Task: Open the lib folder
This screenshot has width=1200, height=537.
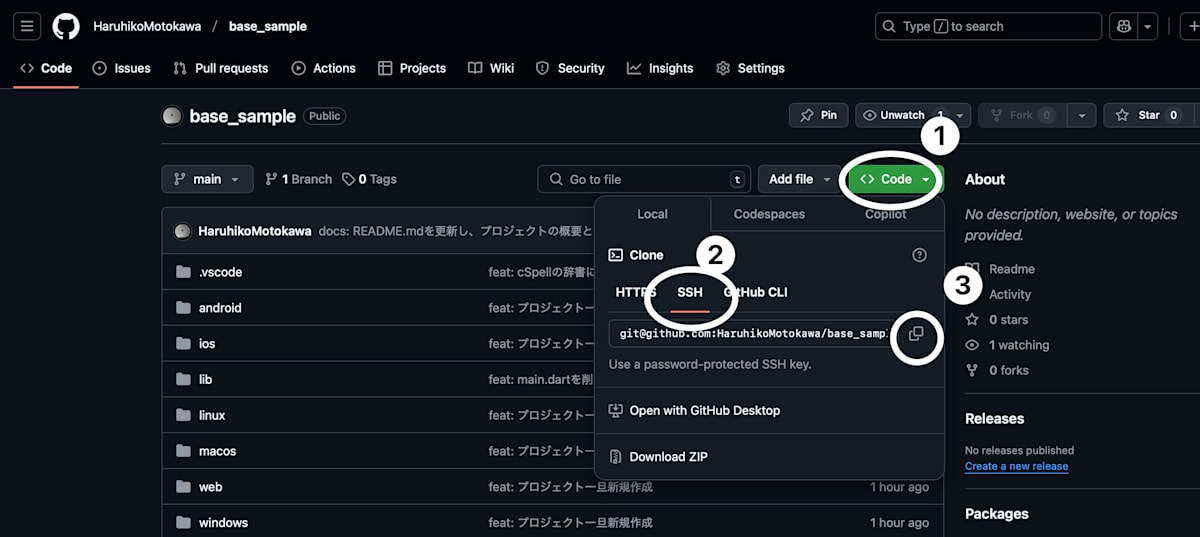Action: (x=205, y=379)
